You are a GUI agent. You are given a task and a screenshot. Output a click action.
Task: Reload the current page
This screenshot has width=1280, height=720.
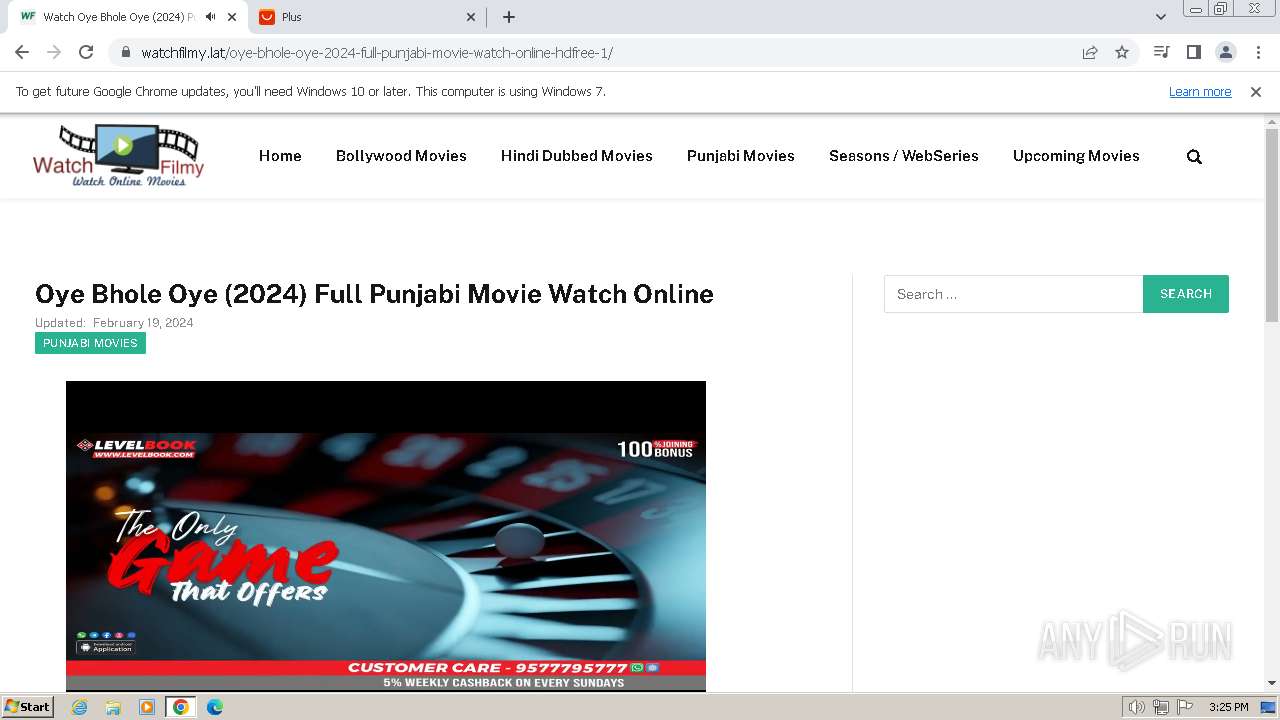(x=86, y=53)
